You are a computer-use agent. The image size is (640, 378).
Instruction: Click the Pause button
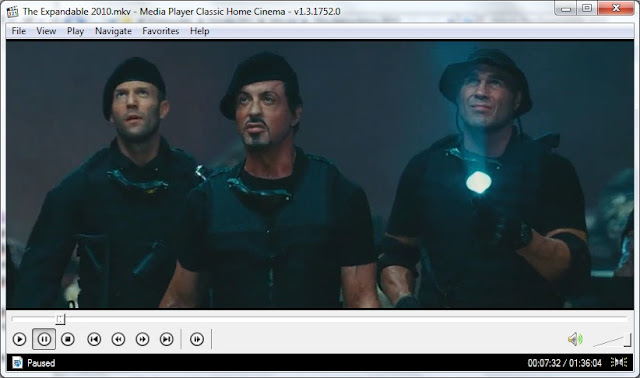[44, 339]
